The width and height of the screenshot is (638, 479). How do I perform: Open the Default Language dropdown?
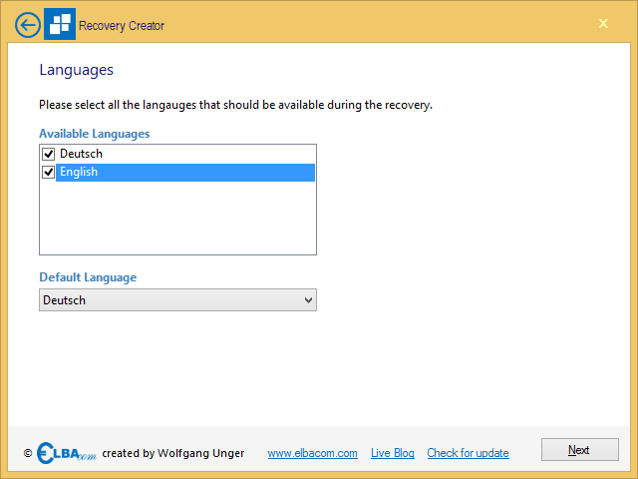(178, 300)
